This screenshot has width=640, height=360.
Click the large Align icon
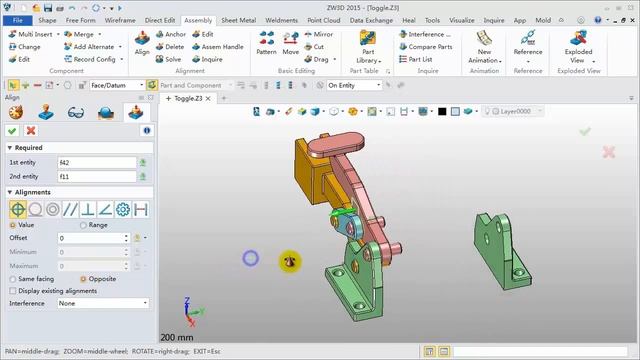click(142, 43)
